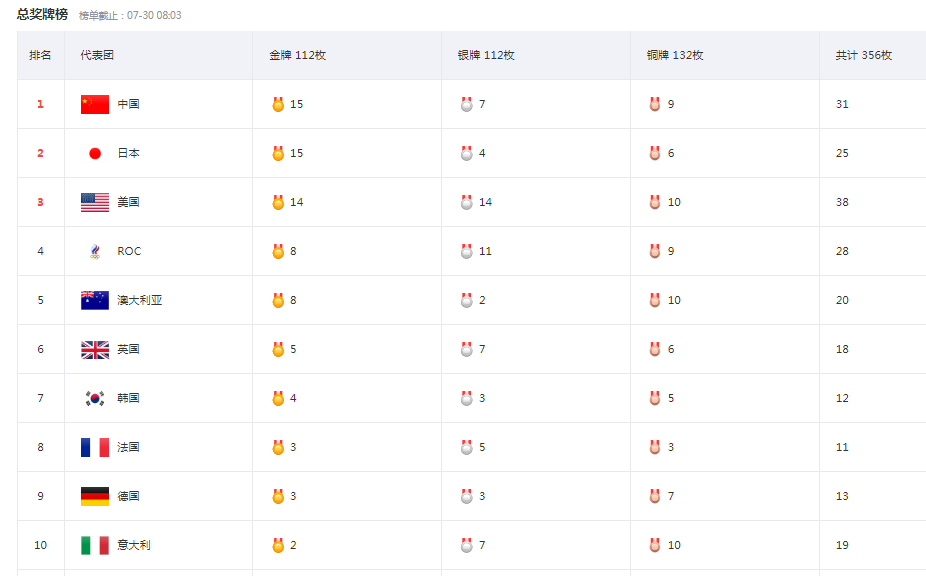Select the 中国 team name
Image resolution: width=926 pixels, height=576 pixels.
point(128,105)
